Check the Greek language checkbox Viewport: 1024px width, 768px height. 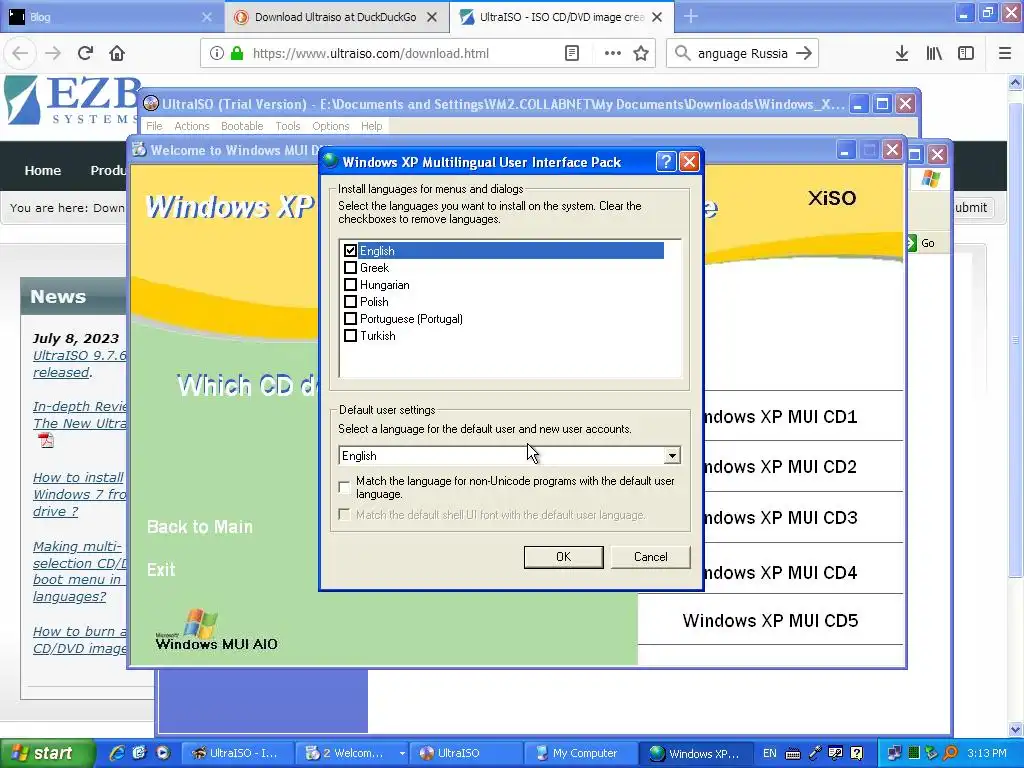click(x=350, y=268)
